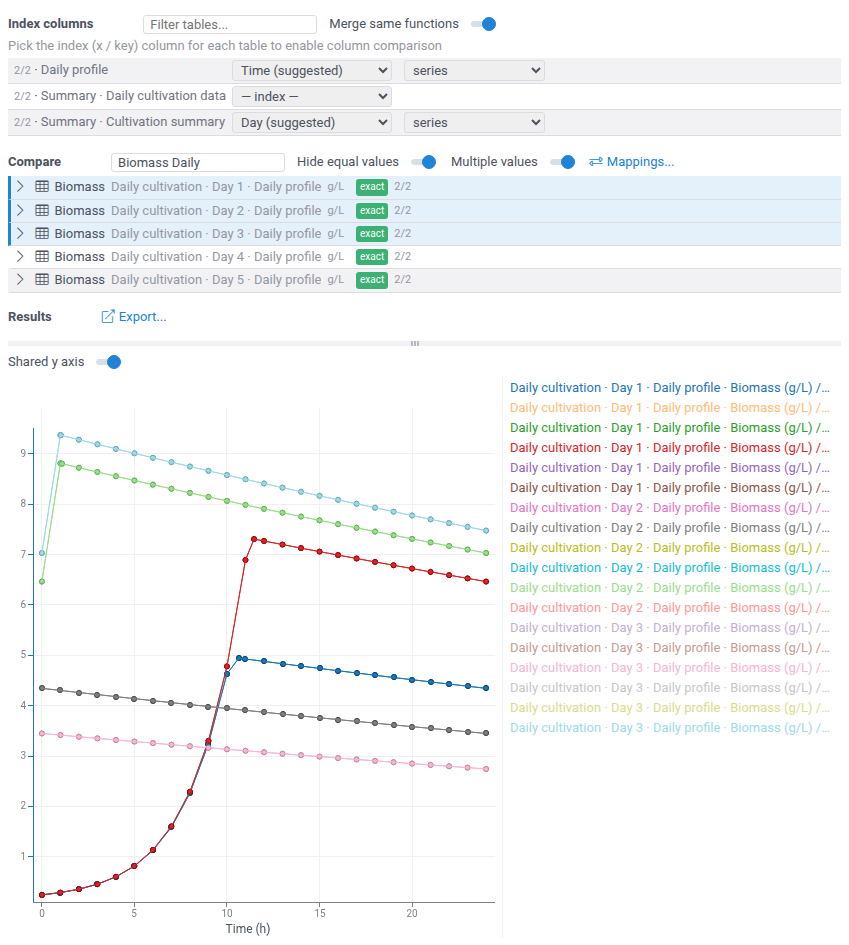The image size is (849, 945).
Task: Select light cyan Day 3 legend entry
Action: (669, 727)
